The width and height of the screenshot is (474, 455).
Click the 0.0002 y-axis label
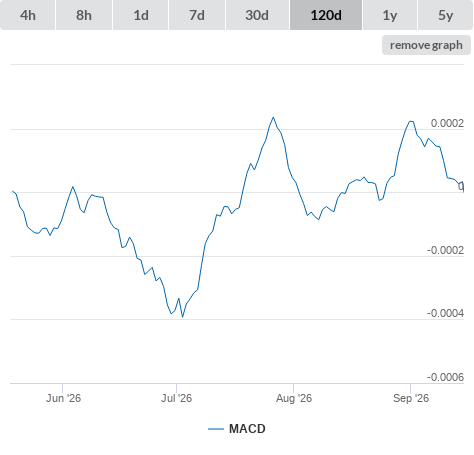point(447,123)
